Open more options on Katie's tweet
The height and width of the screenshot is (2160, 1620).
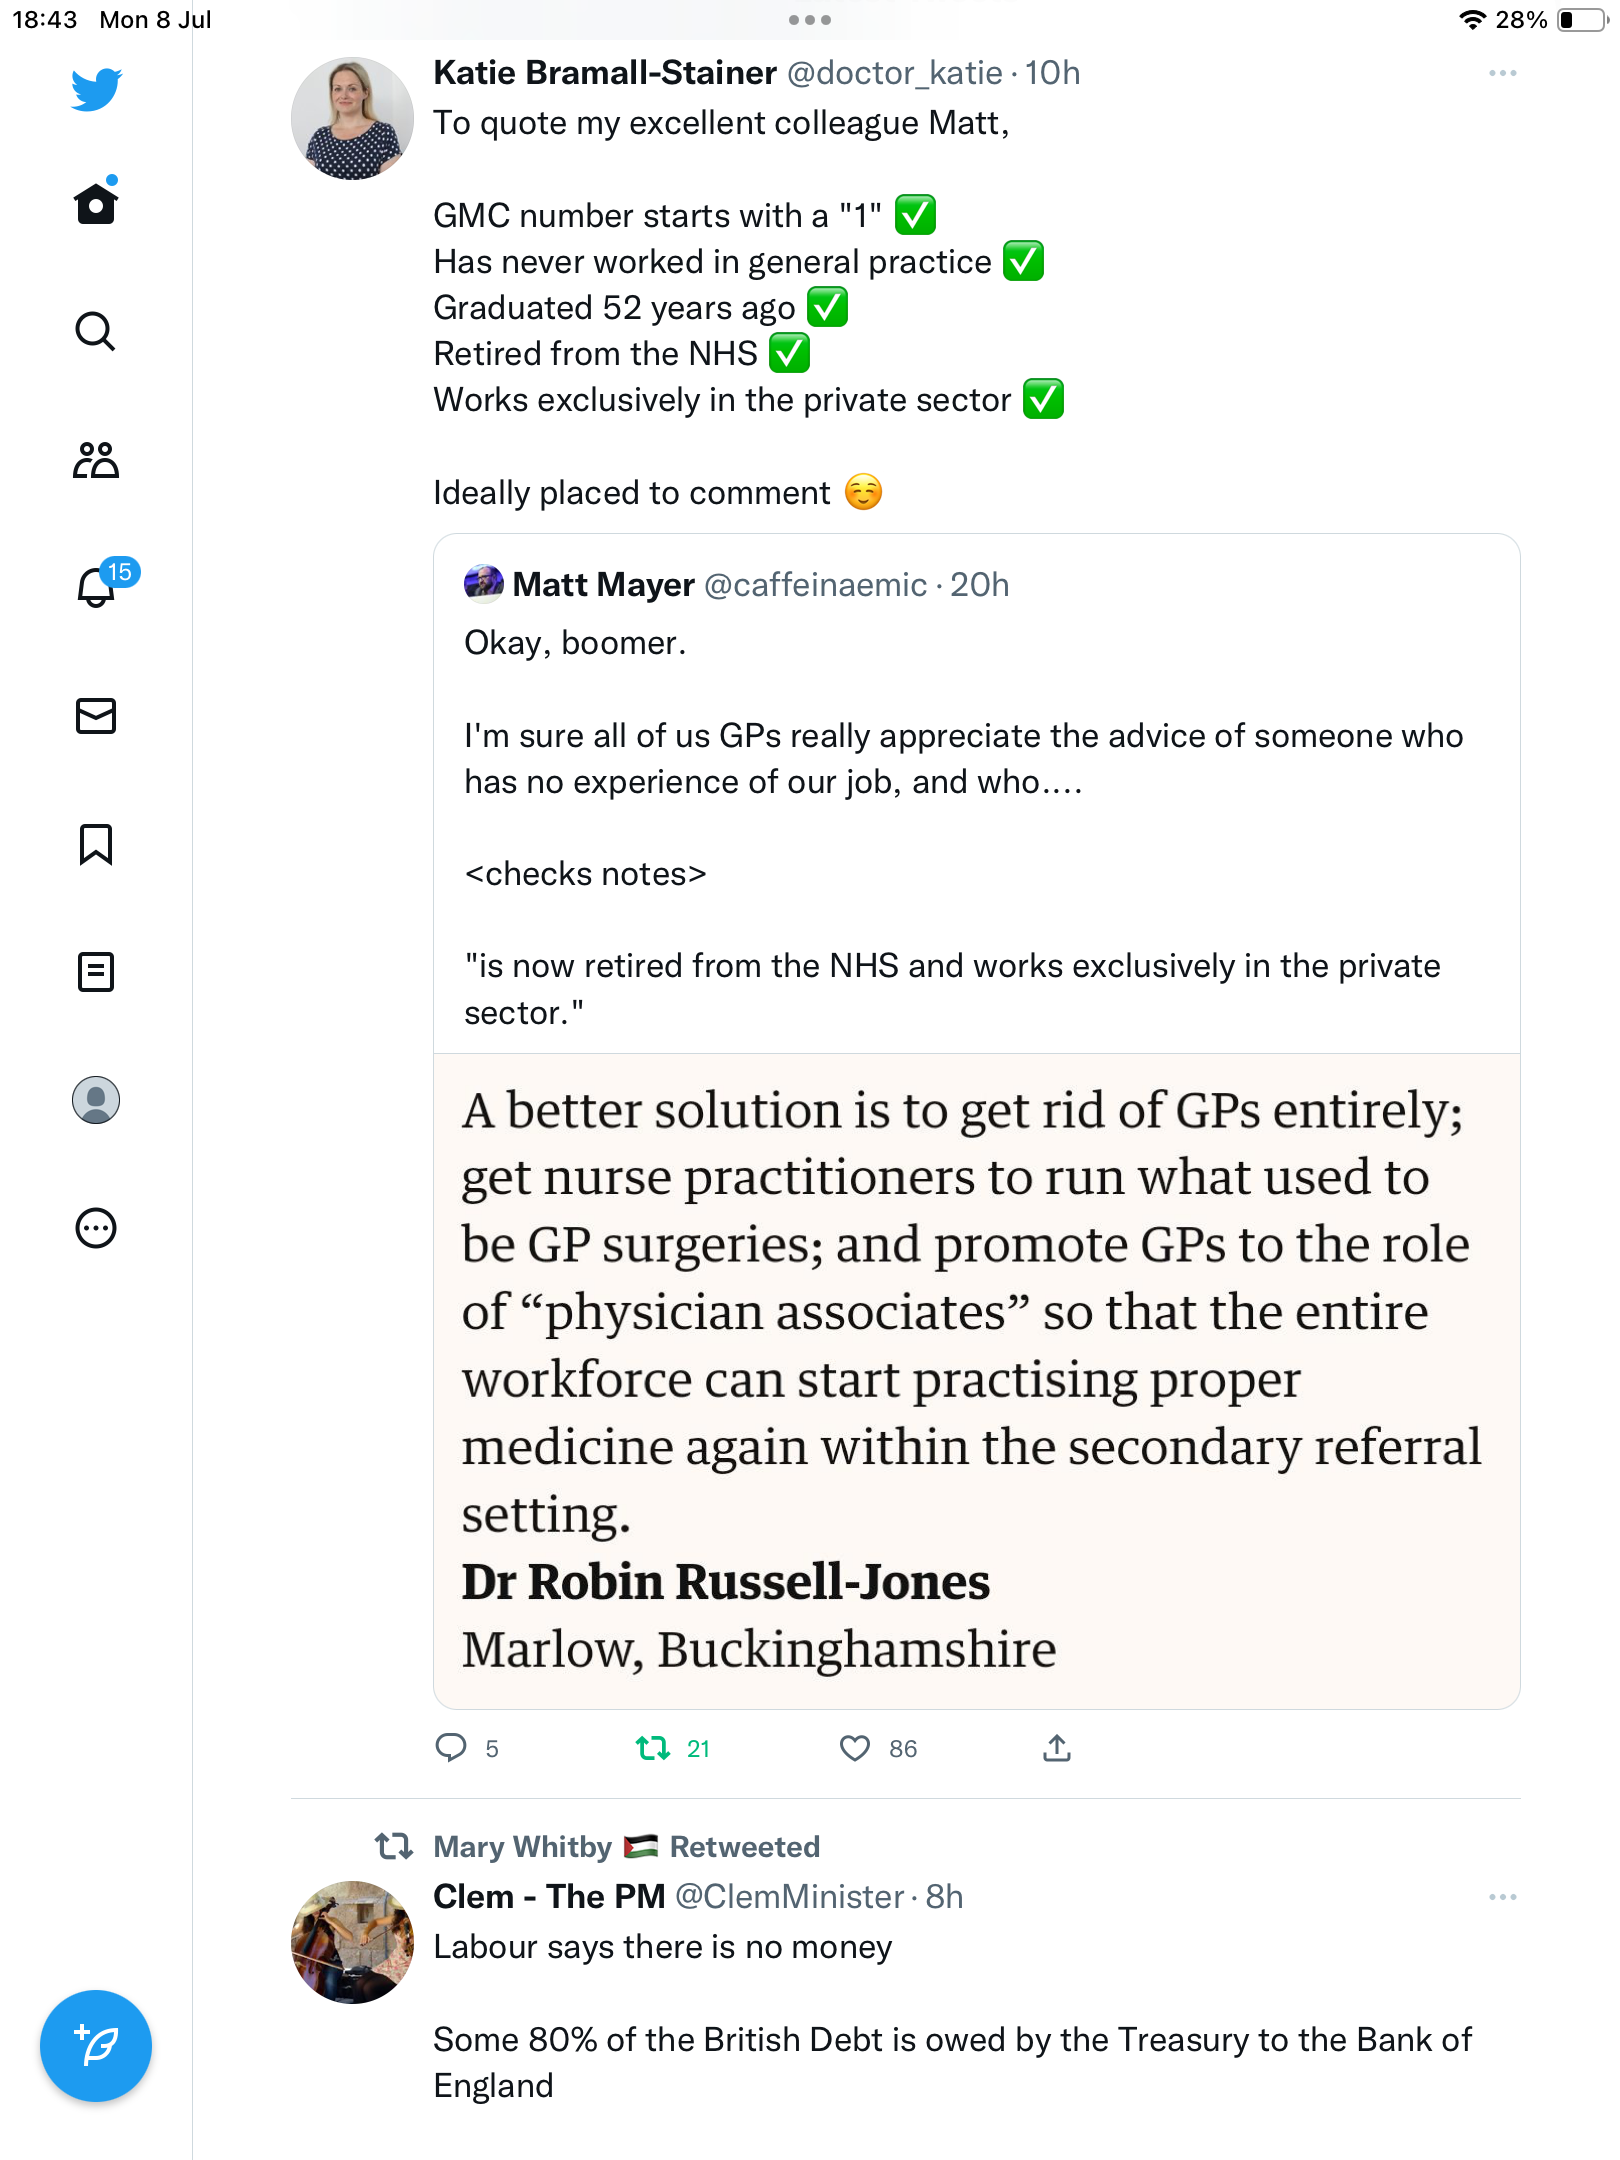point(1502,74)
